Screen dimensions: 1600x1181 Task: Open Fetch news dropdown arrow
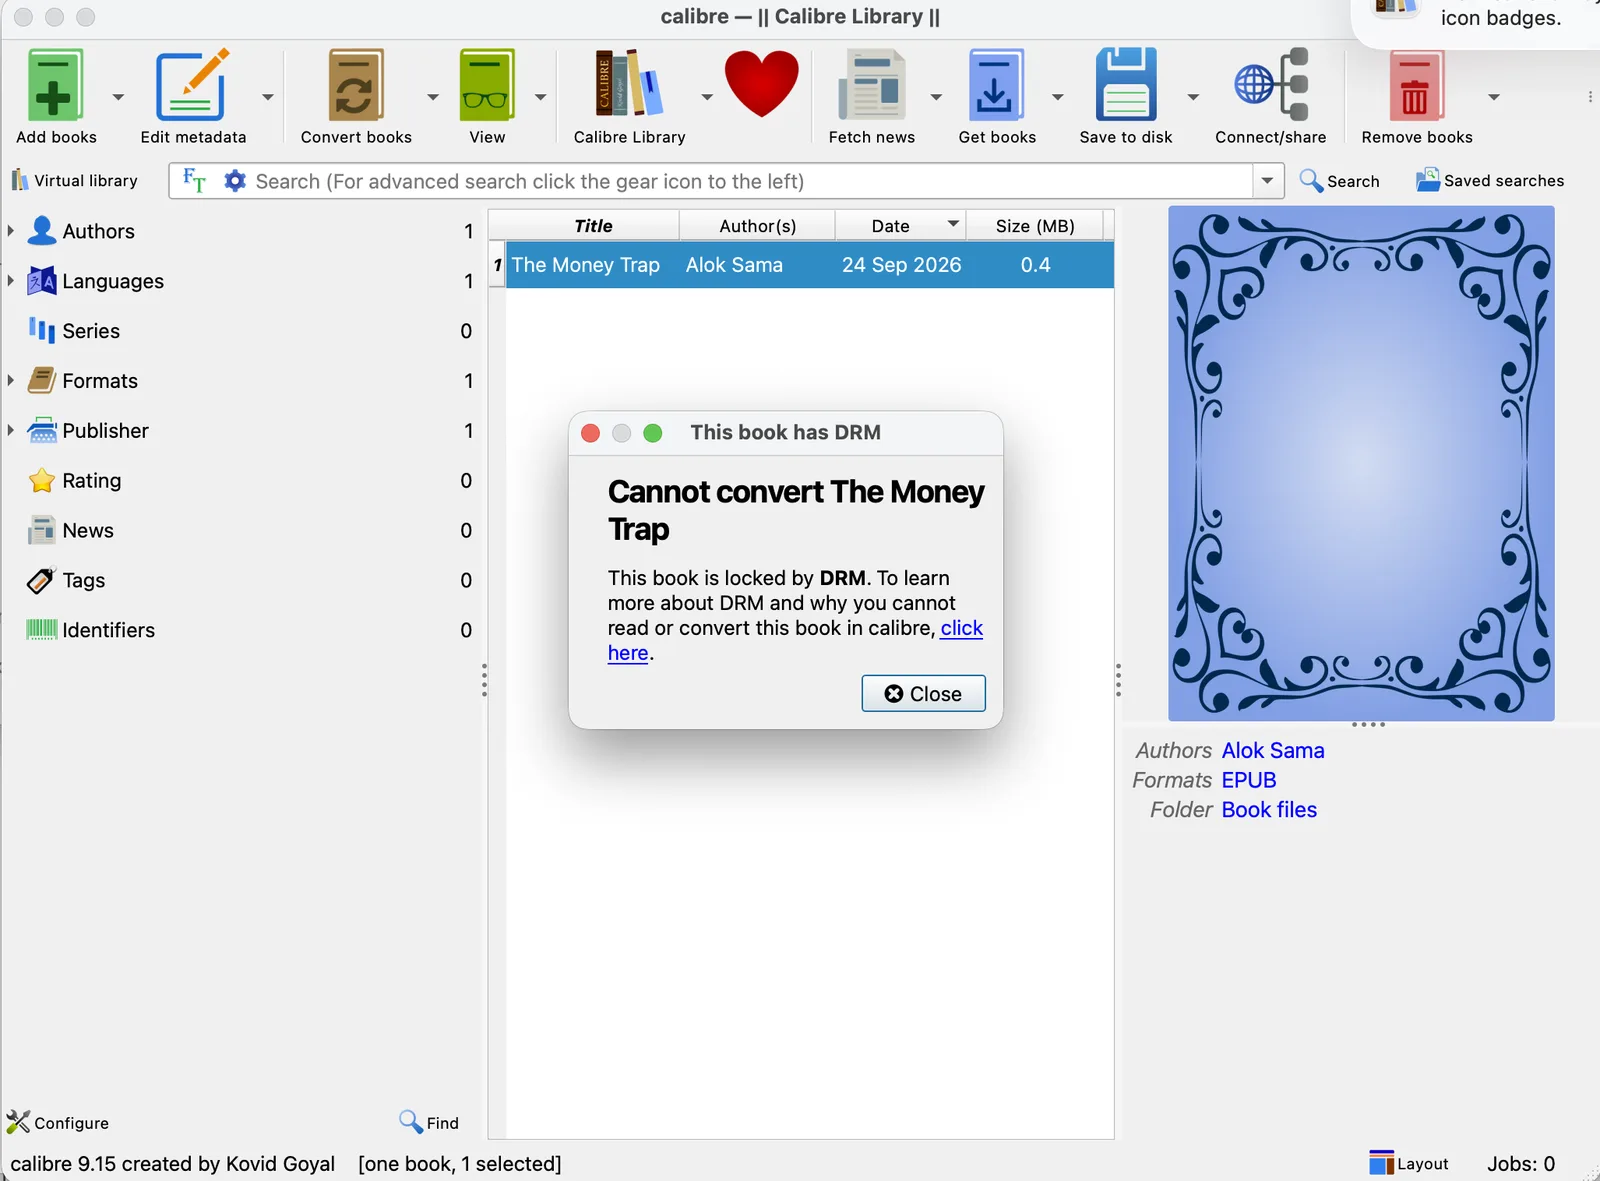coord(936,97)
